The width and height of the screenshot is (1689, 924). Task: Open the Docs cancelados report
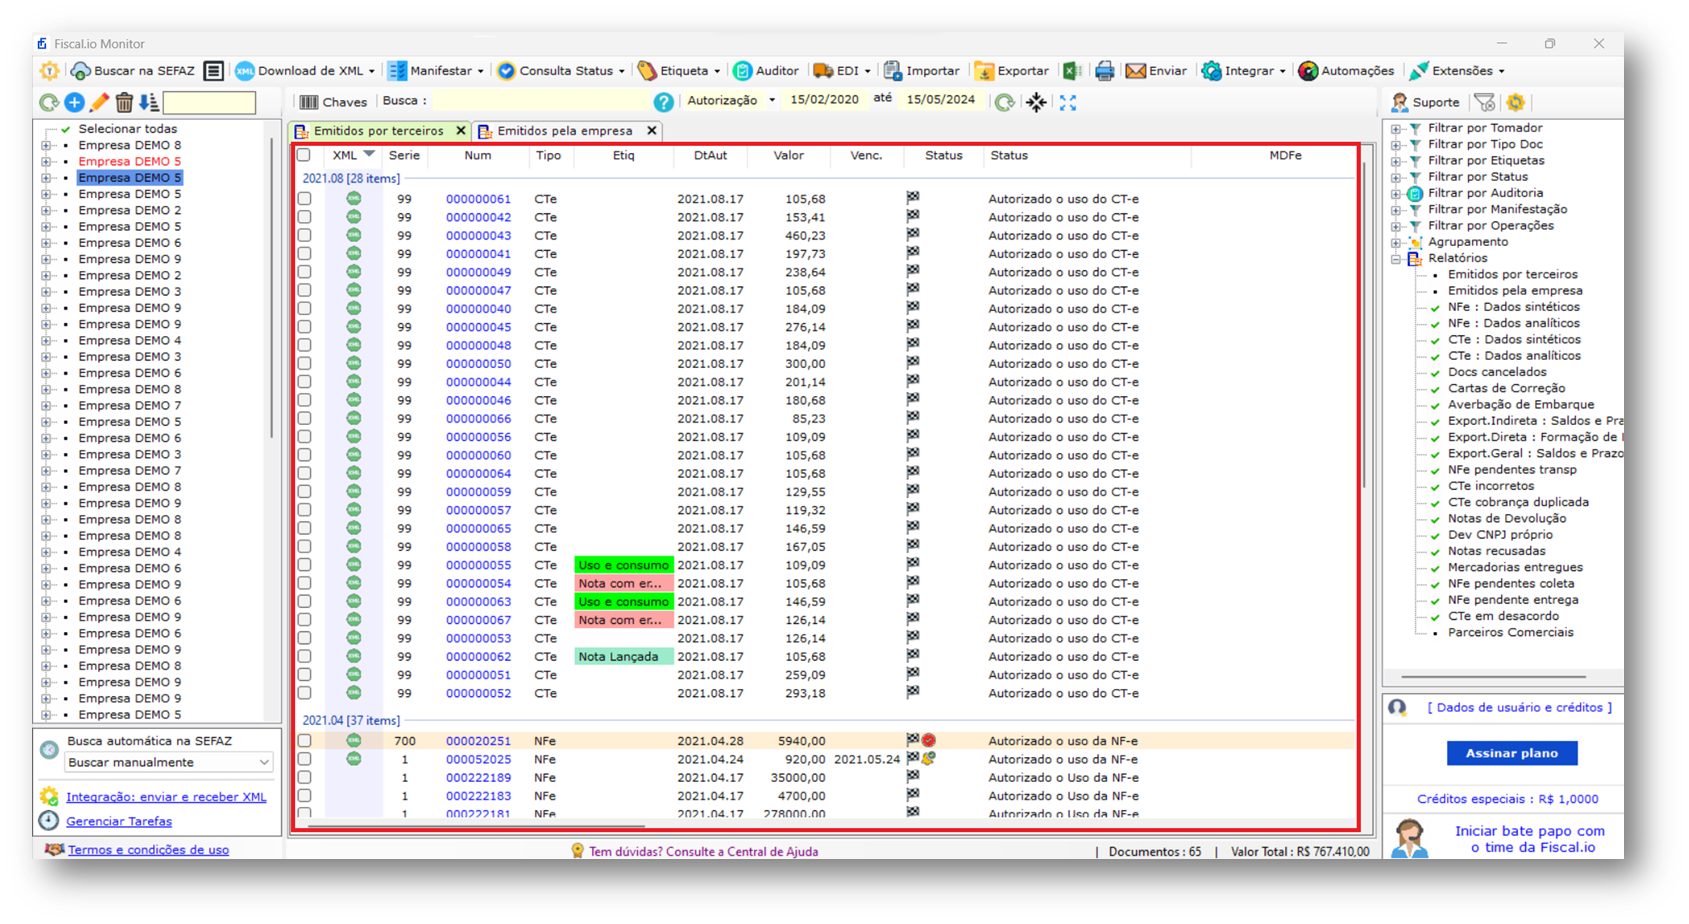[1497, 372]
